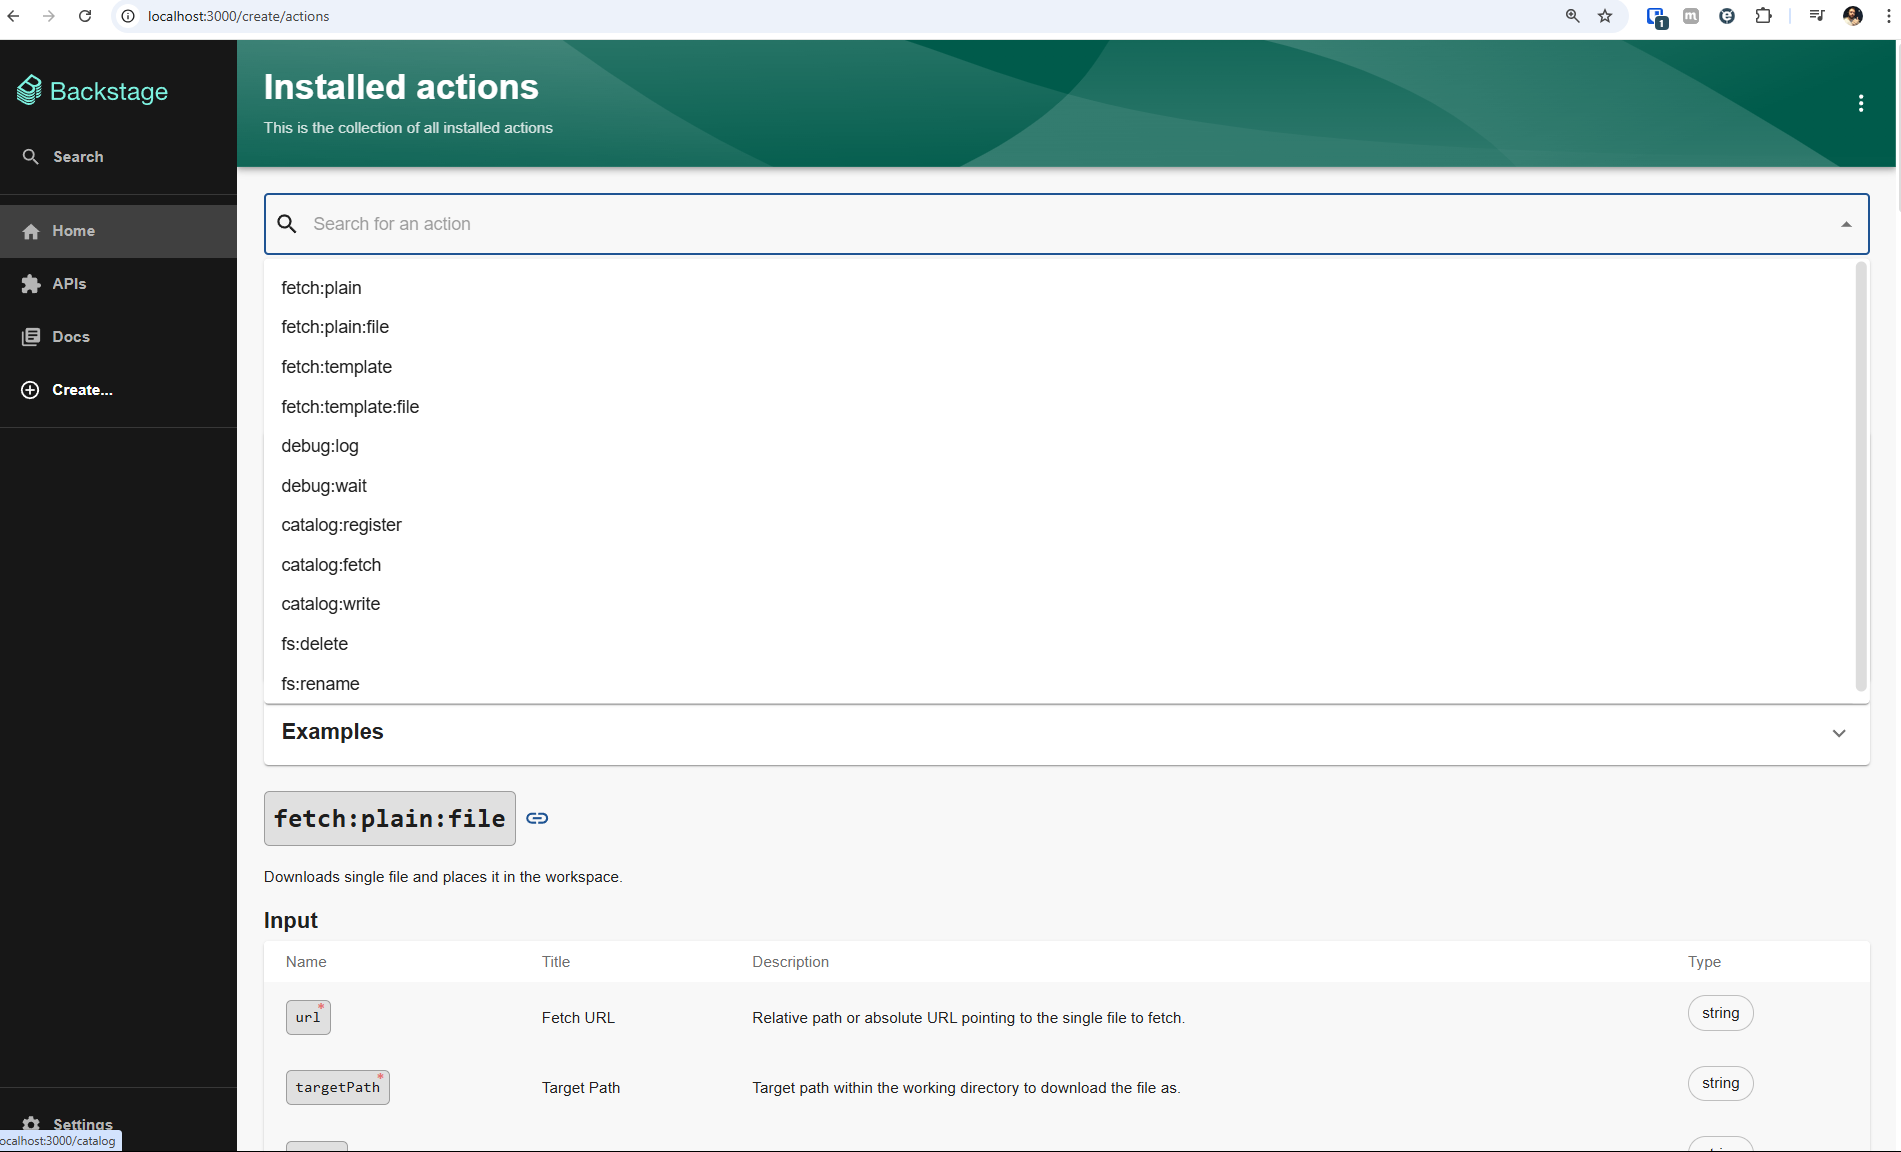
Task: Click the Backstage logo icon
Action: pyautogui.click(x=30, y=91)
